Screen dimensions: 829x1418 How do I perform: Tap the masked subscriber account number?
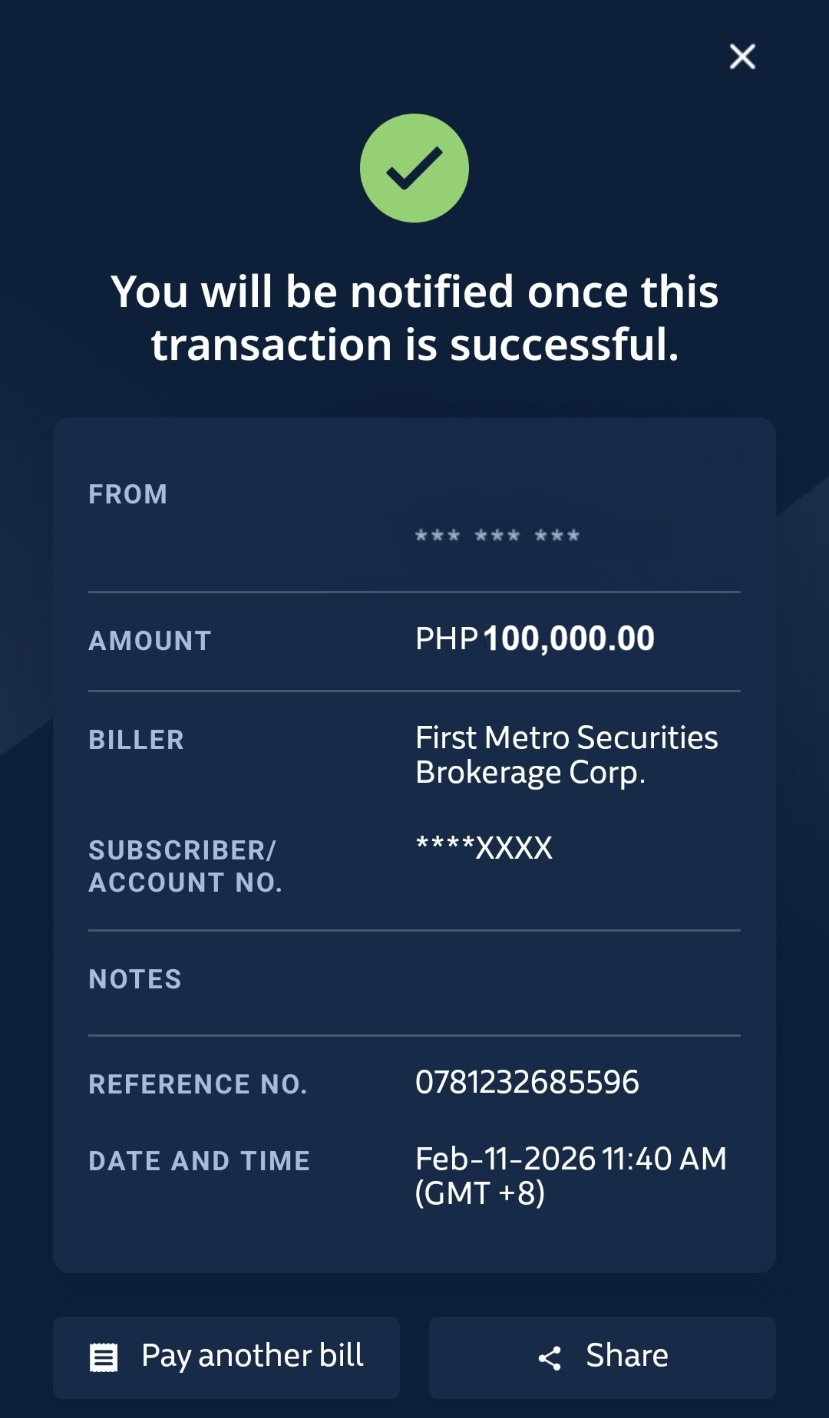[x=484, y=849]
